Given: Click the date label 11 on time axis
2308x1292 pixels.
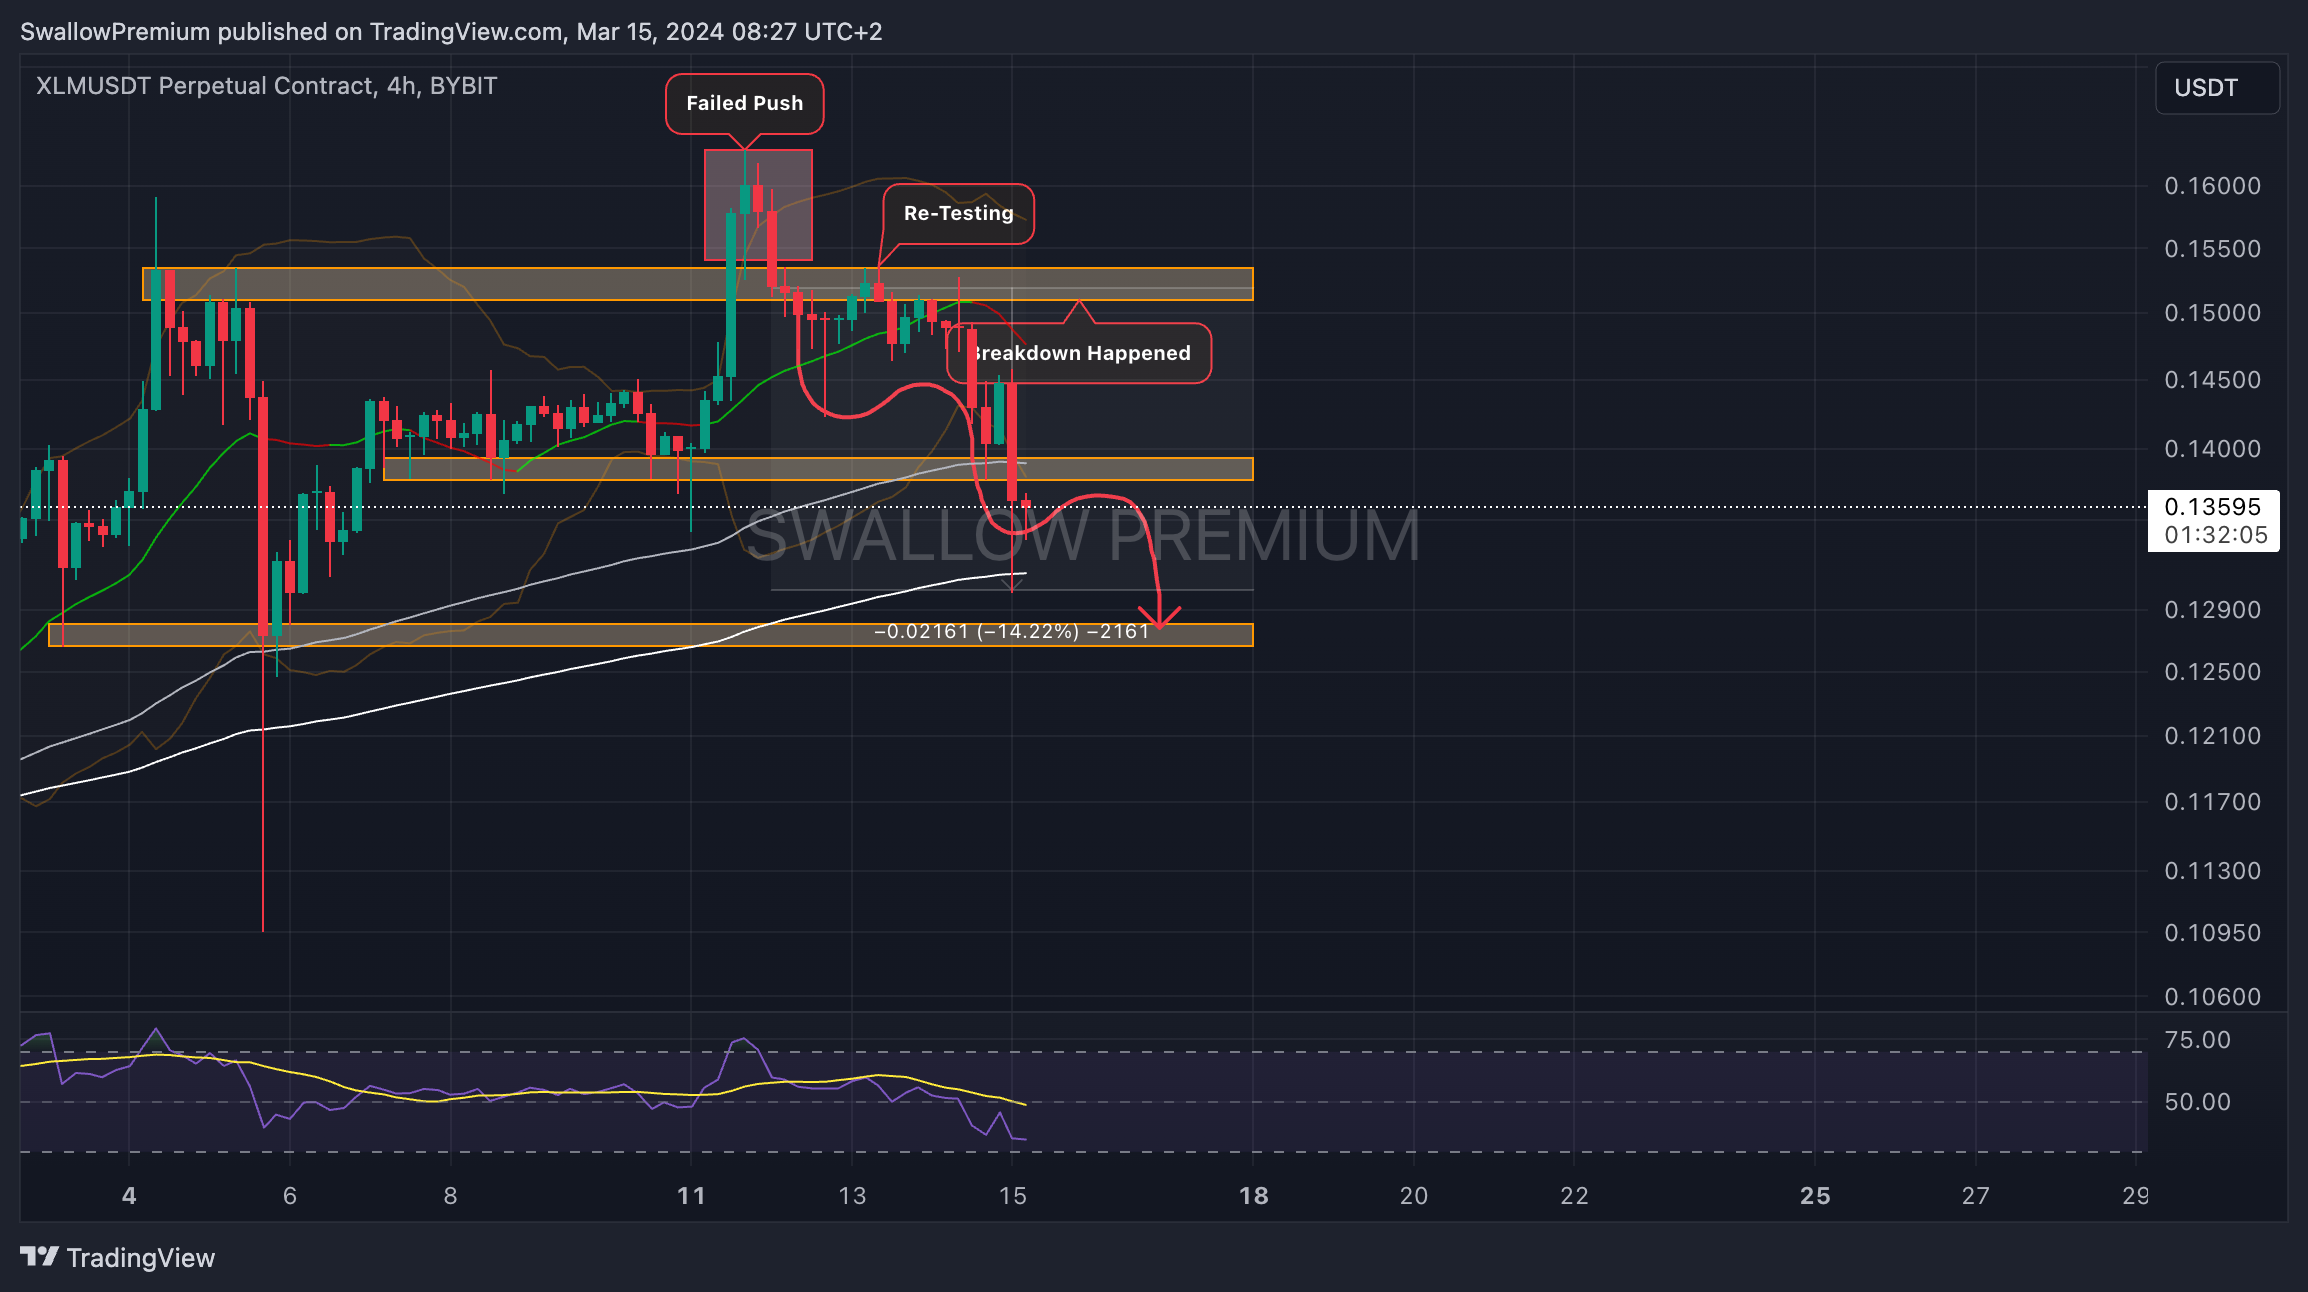Looking at the screenshot, I should pyautogui.click(x=691, y=1196).
